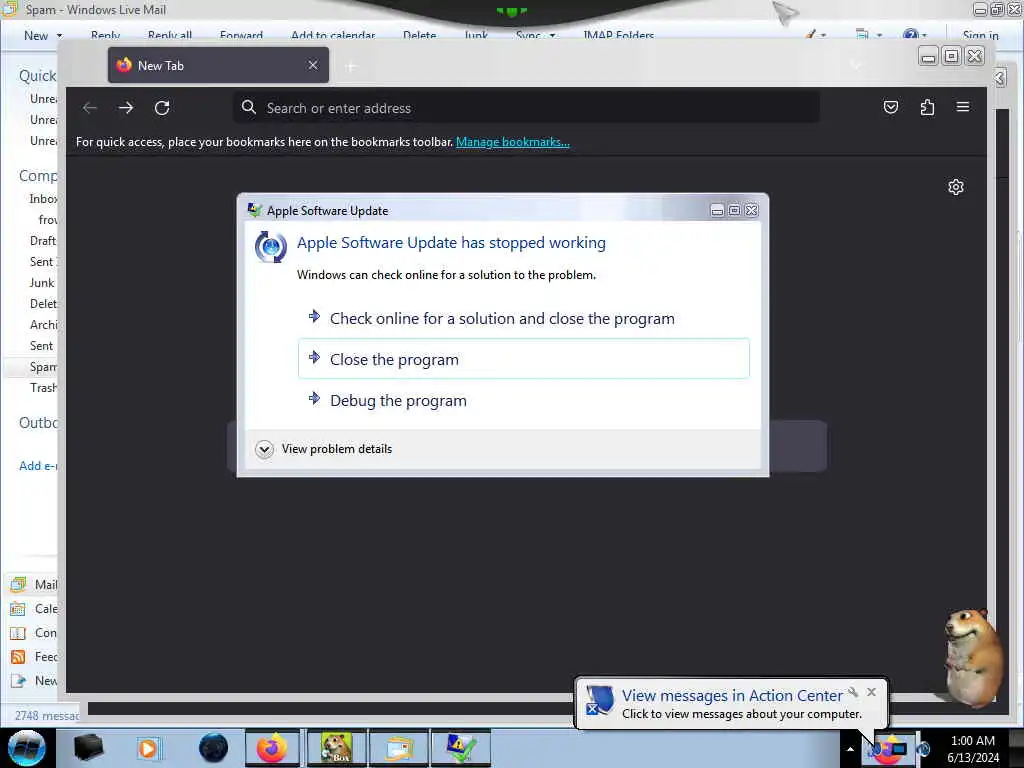Select the Junk folder in Live Mail
1024x768 pixels.
click(x=42, y=283)
